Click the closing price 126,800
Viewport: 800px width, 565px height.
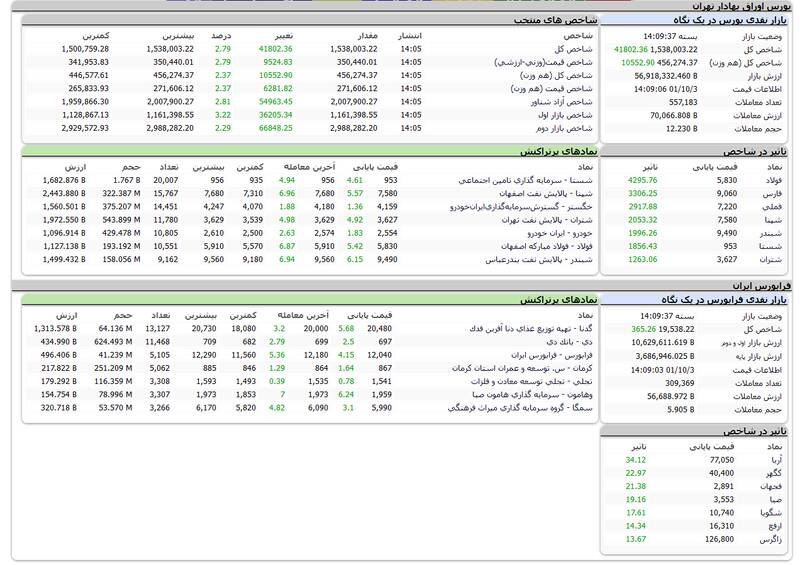pyautogui.click(x=719, y=539)
